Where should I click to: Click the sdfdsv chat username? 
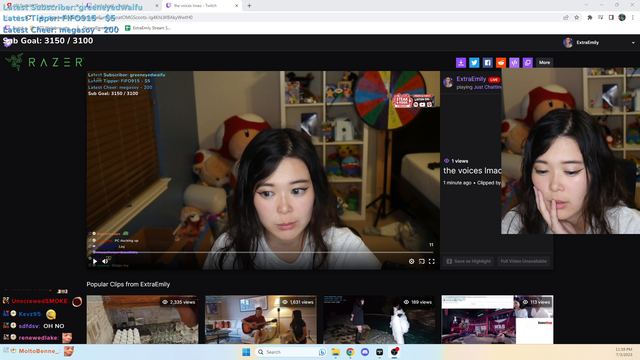(x=29, y=326)
